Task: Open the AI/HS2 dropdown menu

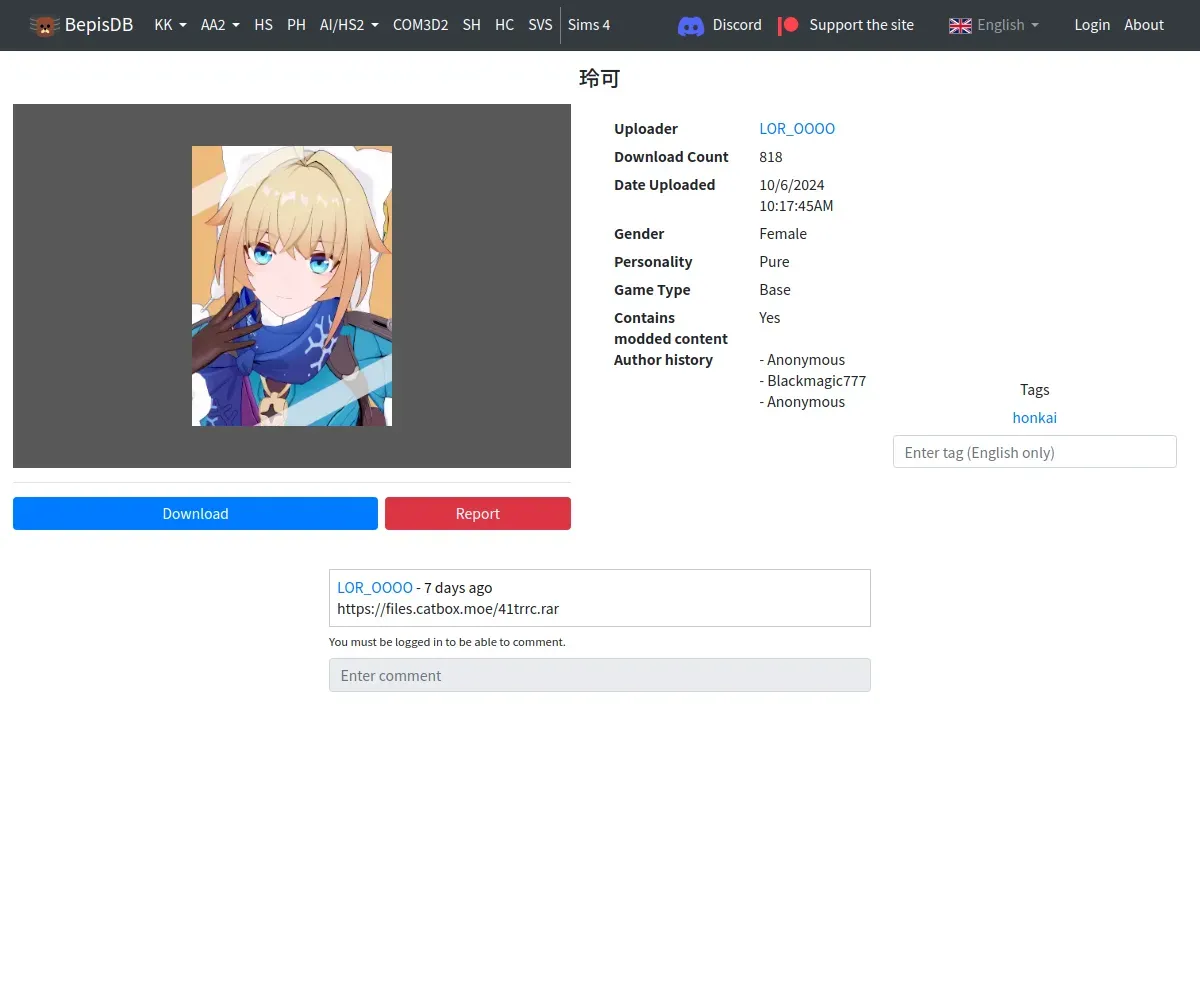Action: click(x=349, y=25)
